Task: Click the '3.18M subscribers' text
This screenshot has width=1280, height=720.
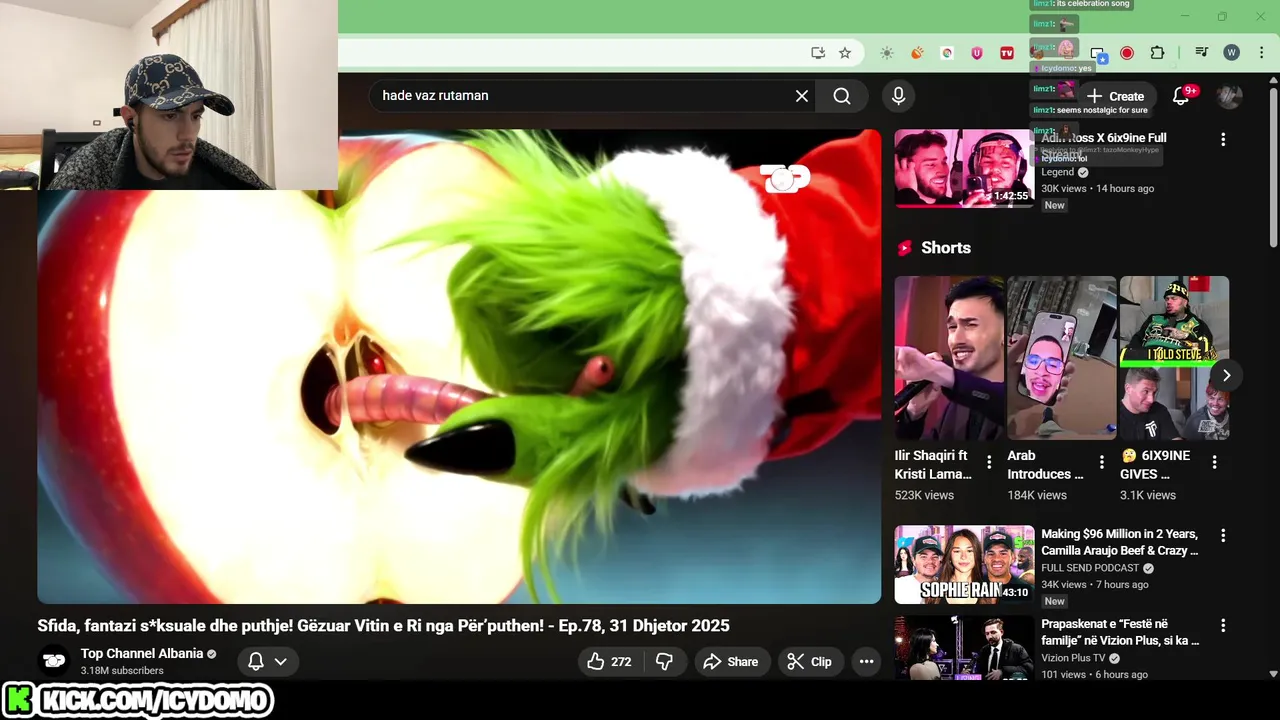Action: coord(122,671)
